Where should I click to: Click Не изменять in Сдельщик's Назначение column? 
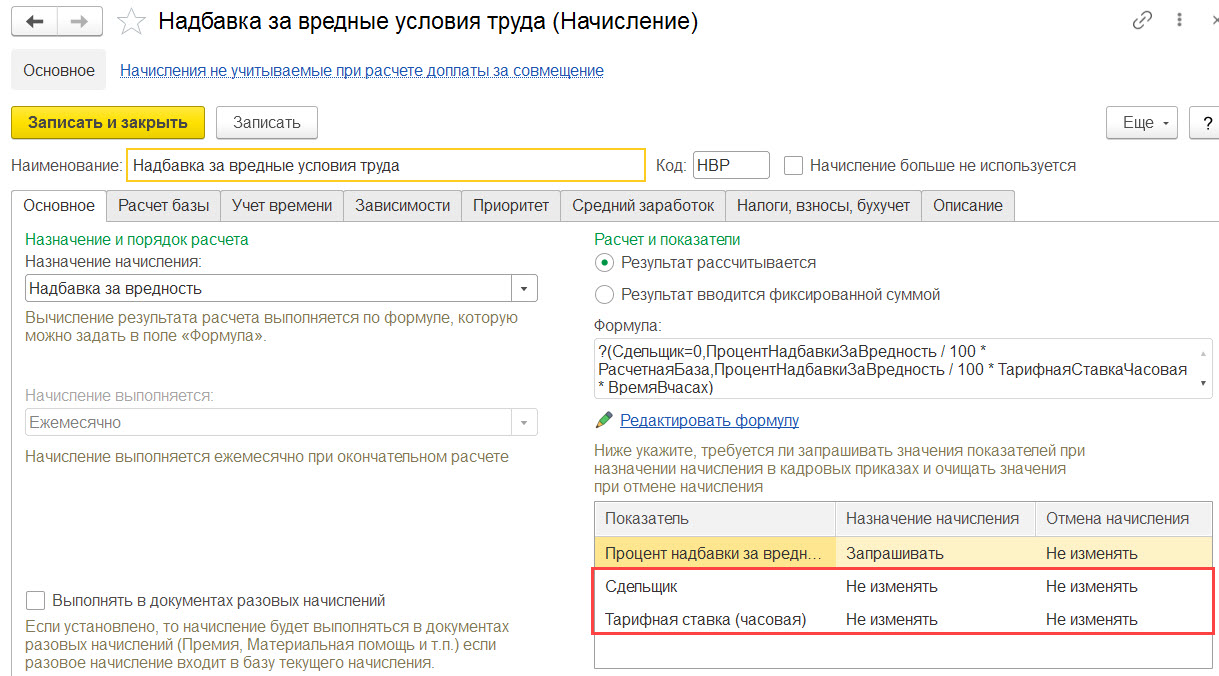935,586
